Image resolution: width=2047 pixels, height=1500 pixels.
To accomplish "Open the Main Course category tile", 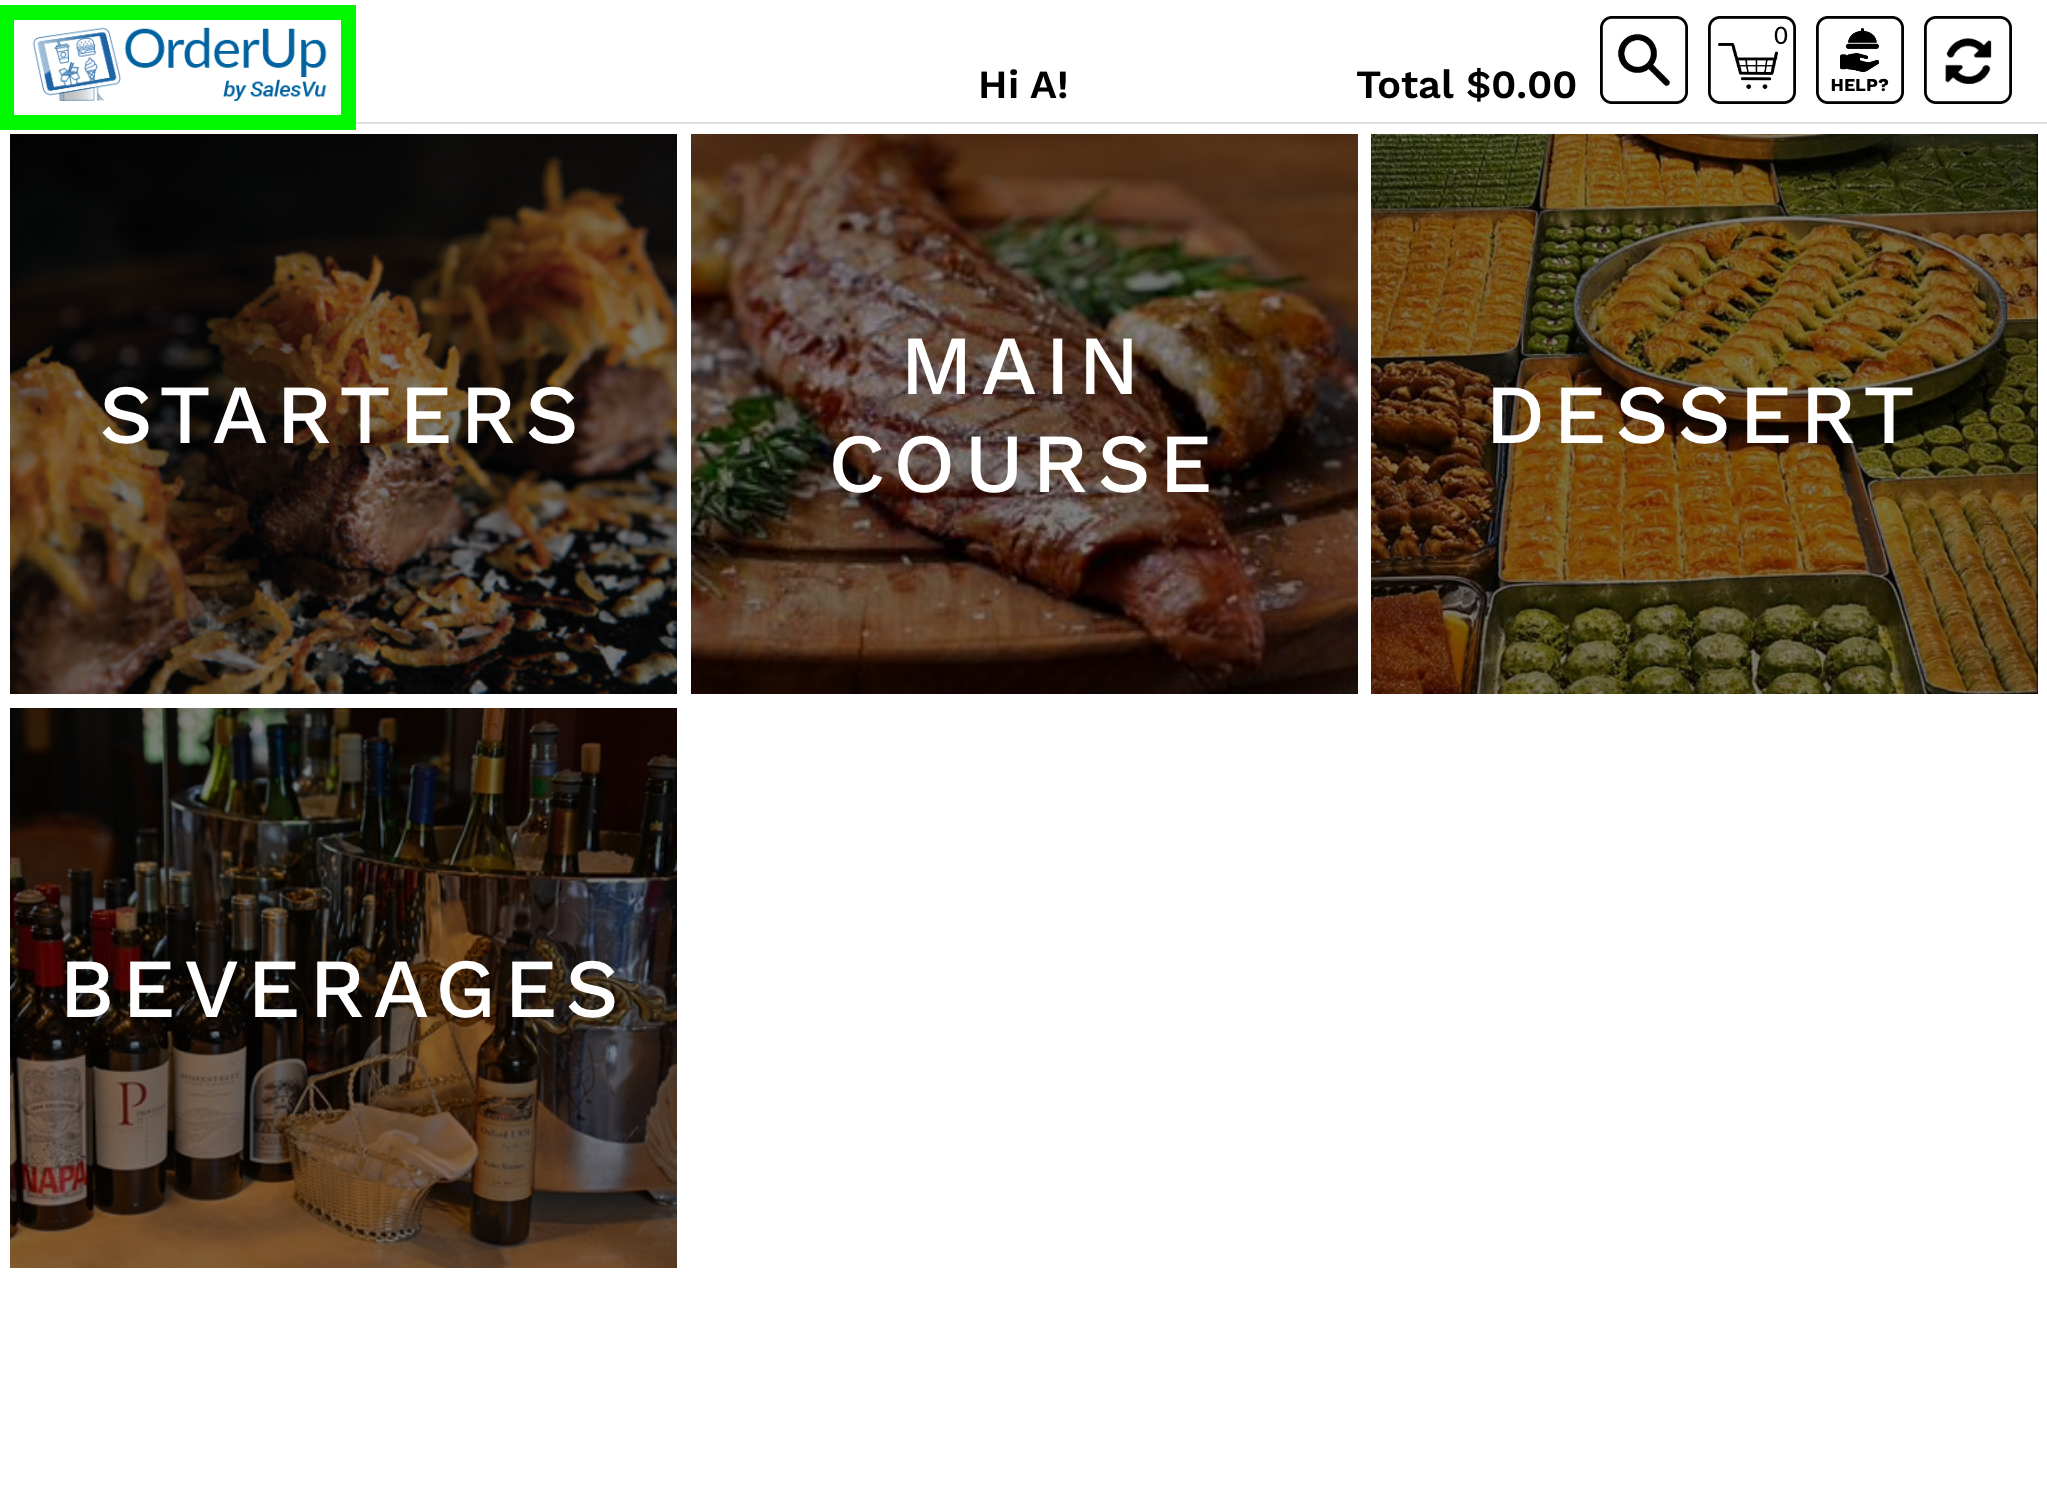I will (x=1024, y=414).
